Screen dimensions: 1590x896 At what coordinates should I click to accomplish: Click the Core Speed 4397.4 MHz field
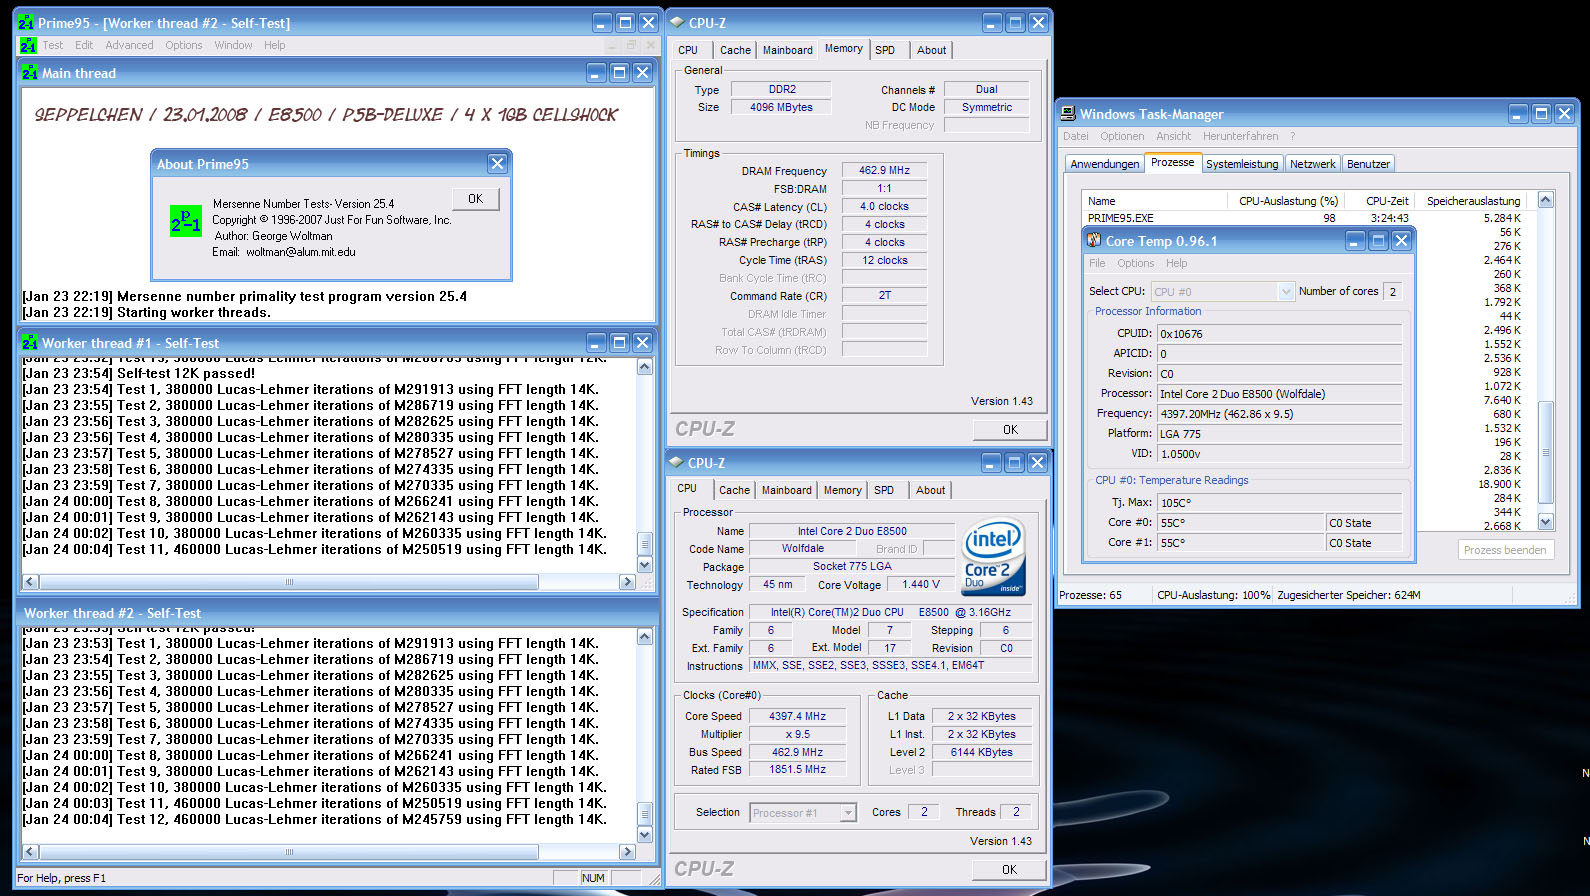[797, 716]
